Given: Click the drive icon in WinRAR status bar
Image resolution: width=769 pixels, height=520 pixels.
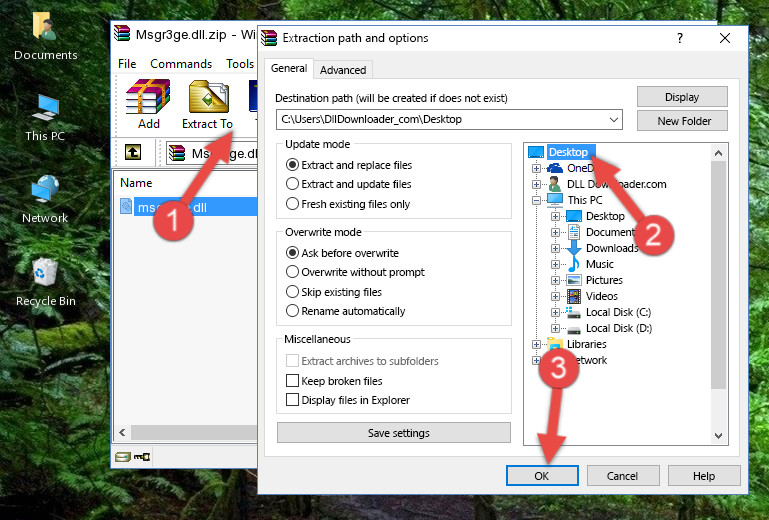Looking at the screenshot, I should coord(123,457).
